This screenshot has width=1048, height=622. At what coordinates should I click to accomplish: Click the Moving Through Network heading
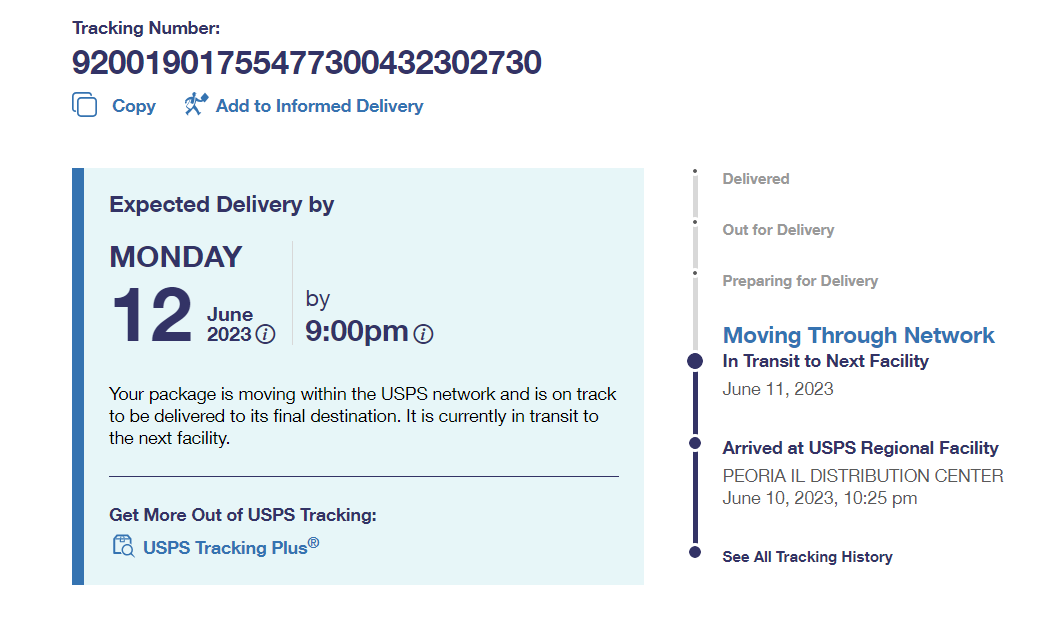(x=858, y=335)
